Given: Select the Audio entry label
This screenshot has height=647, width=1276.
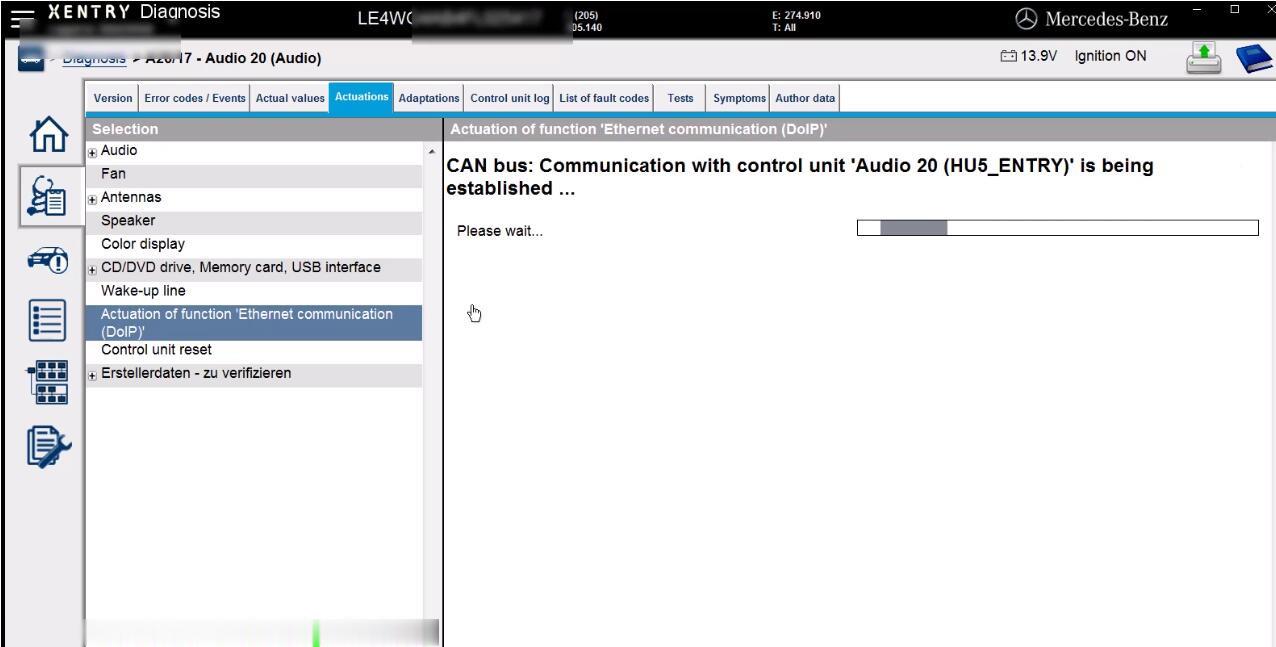Looking at the screenshot, I should (119, 151).
